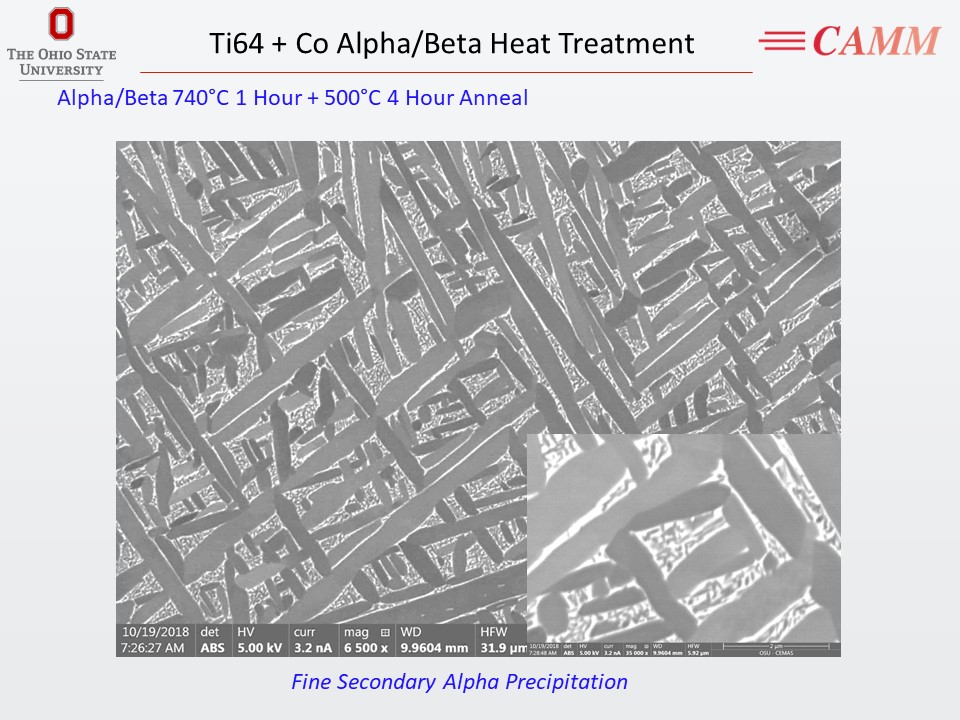Click the 'HV 5.00 kV' field in main databar
Screen dimensions: 960x720
point(259,640)
